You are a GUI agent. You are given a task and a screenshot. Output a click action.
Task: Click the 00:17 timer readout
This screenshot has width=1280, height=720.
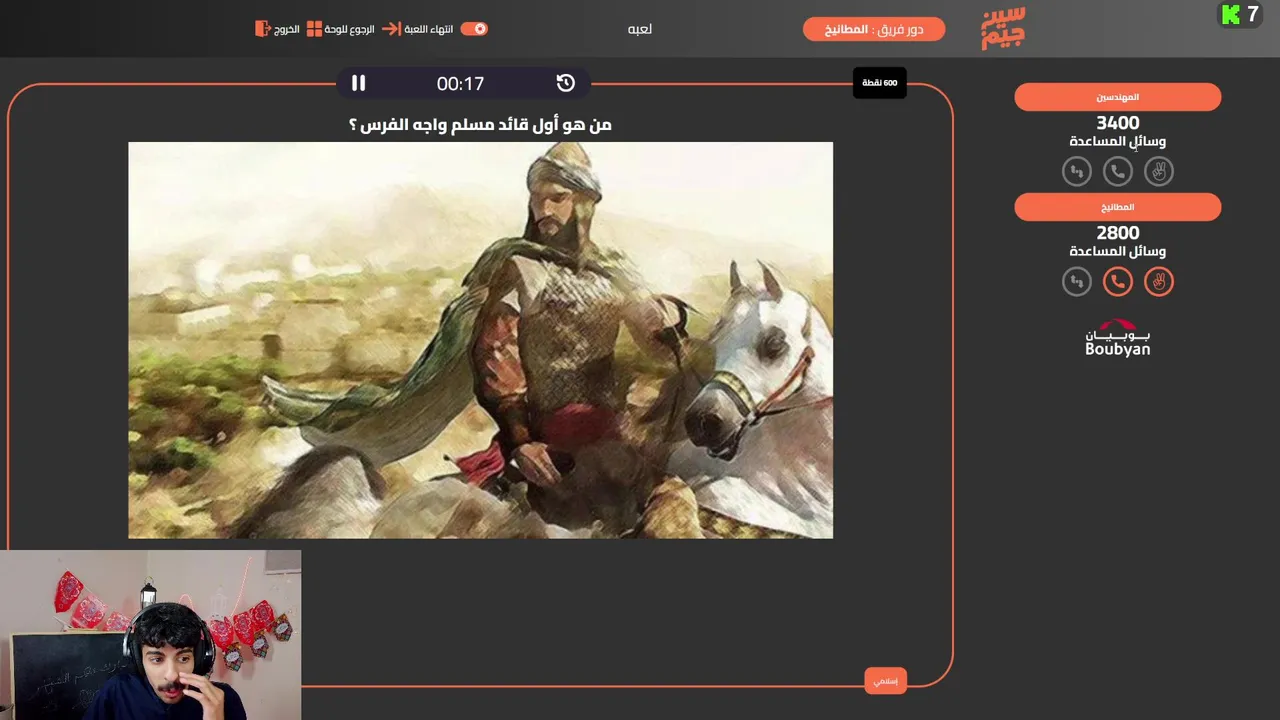pyautogui.click(x=460, y=84)
